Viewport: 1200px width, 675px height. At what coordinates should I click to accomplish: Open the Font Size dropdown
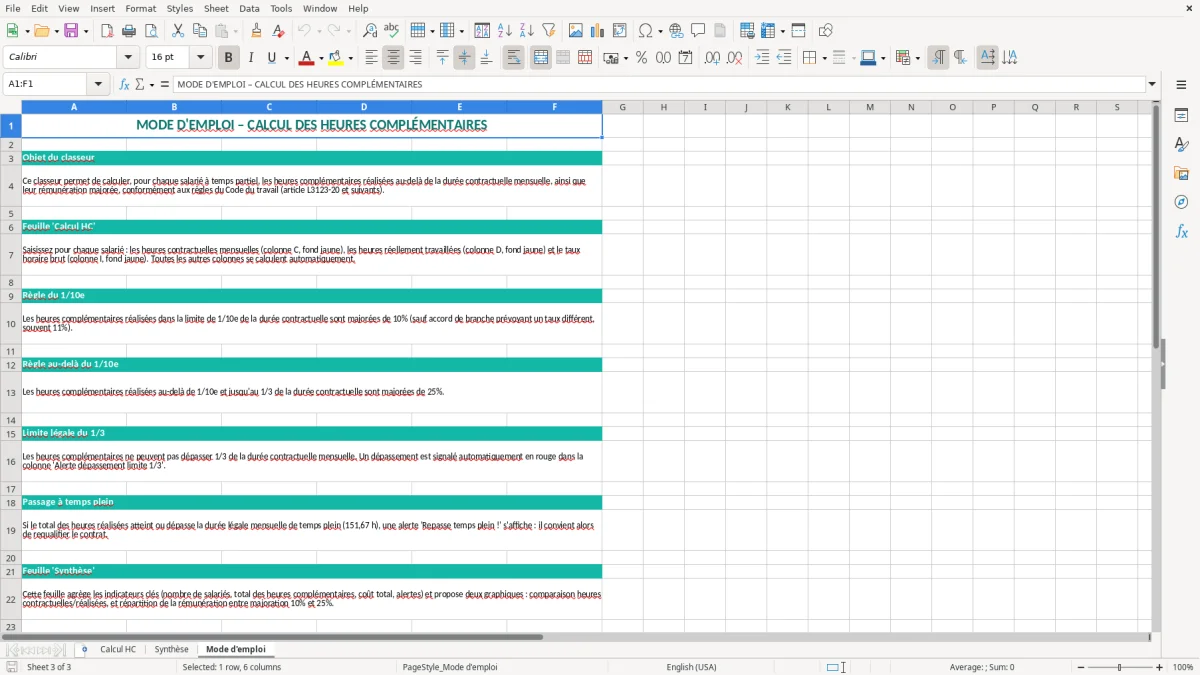(201, 58)
